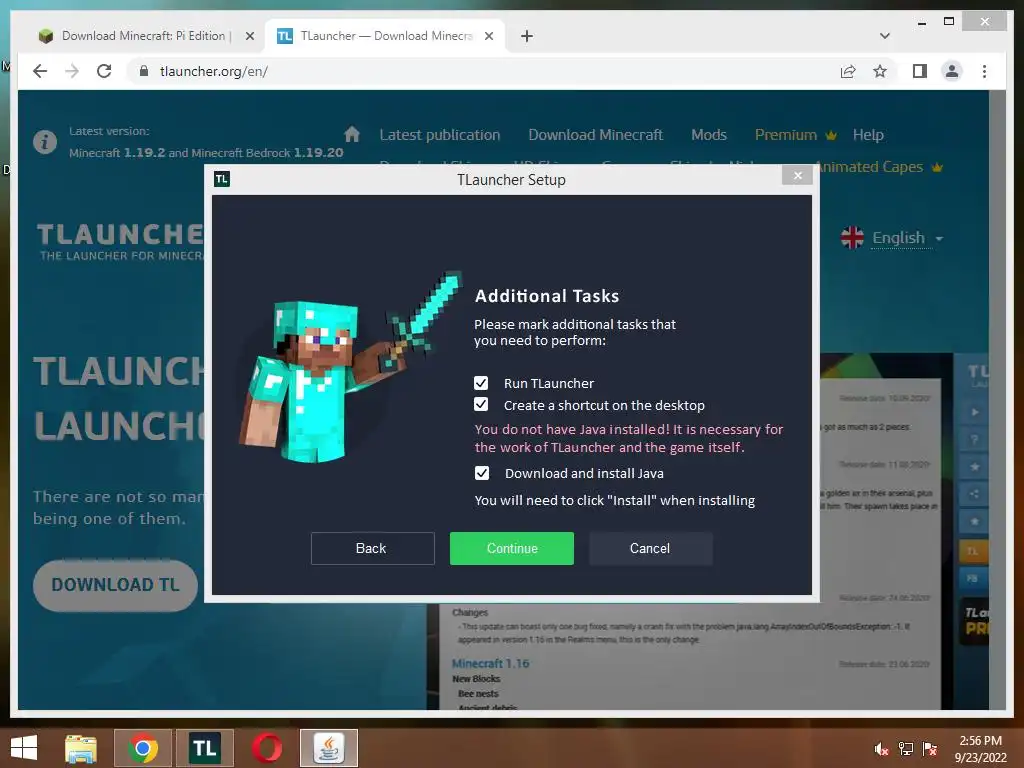
Task: Click the play icon in launcher sidebar preview
Action: coord(974,412)
